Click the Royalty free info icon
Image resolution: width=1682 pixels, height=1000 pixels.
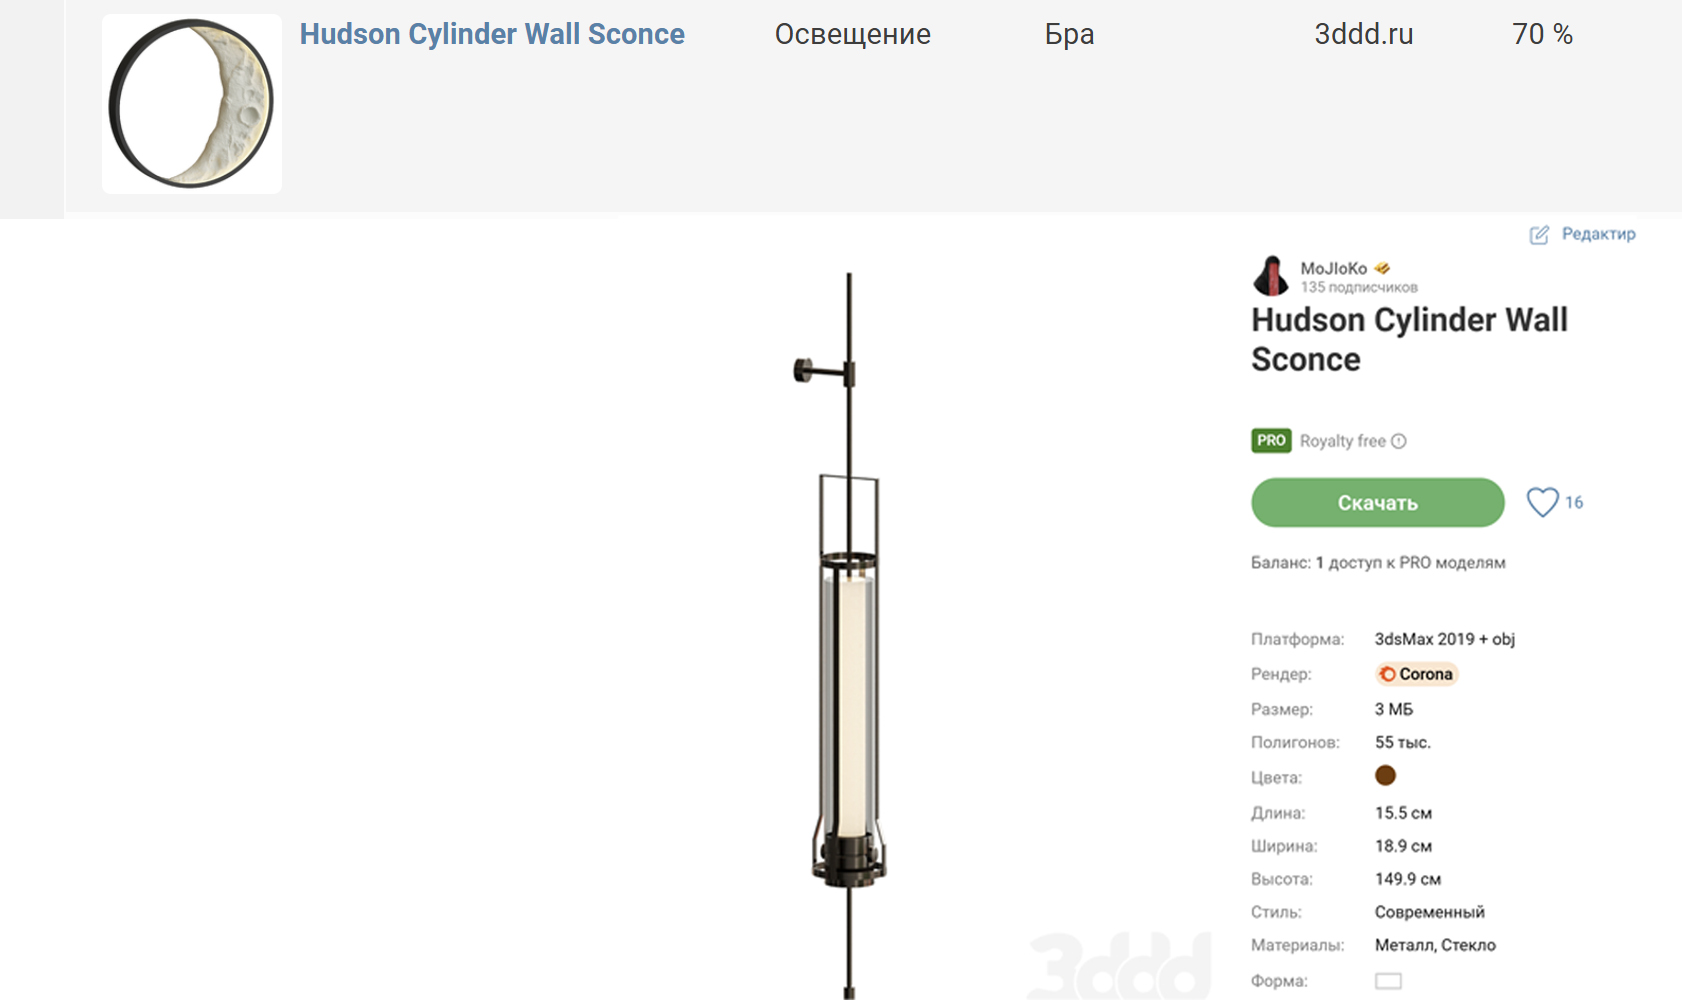tap(1399, 441)
